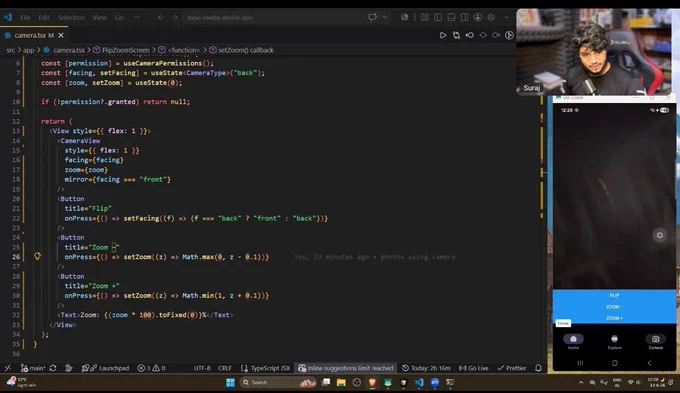This screenshot has height=393, width=680.
Task: Open the Accounts icon in the title bar
Action: click(477, 17)
